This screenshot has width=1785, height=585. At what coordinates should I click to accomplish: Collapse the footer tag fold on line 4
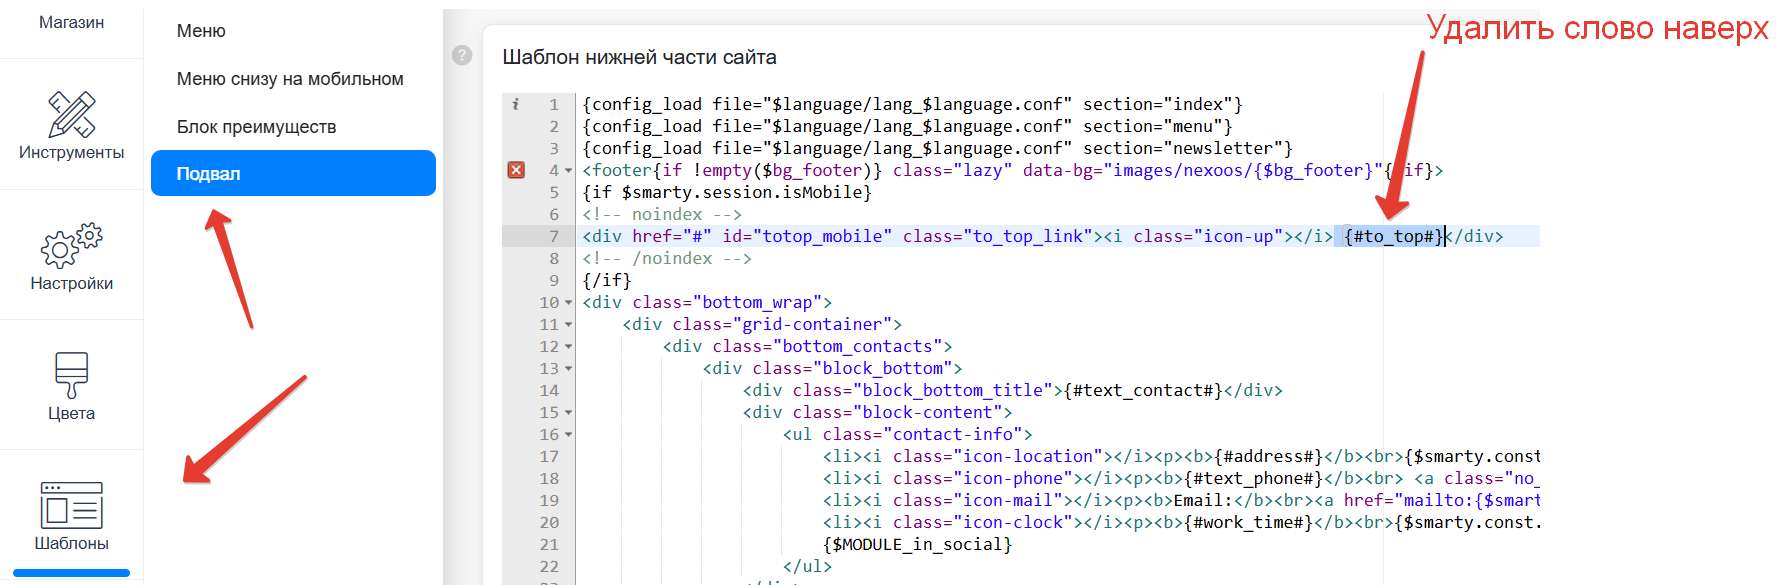tap(569, 171)
